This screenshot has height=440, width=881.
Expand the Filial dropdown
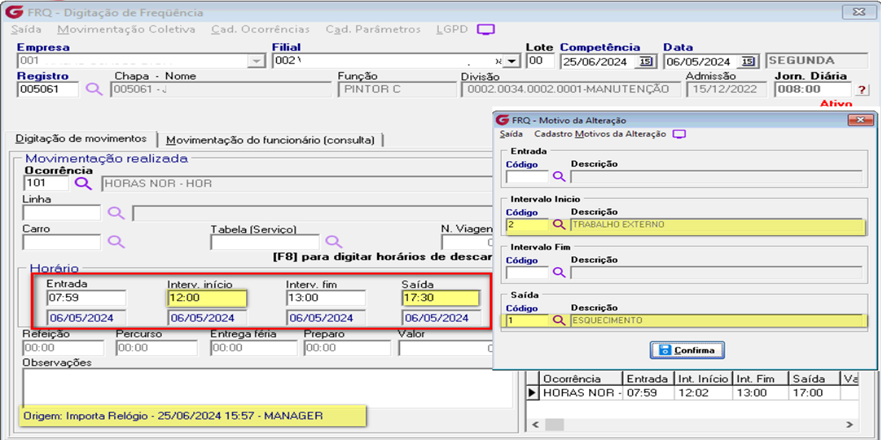(512, 61)
